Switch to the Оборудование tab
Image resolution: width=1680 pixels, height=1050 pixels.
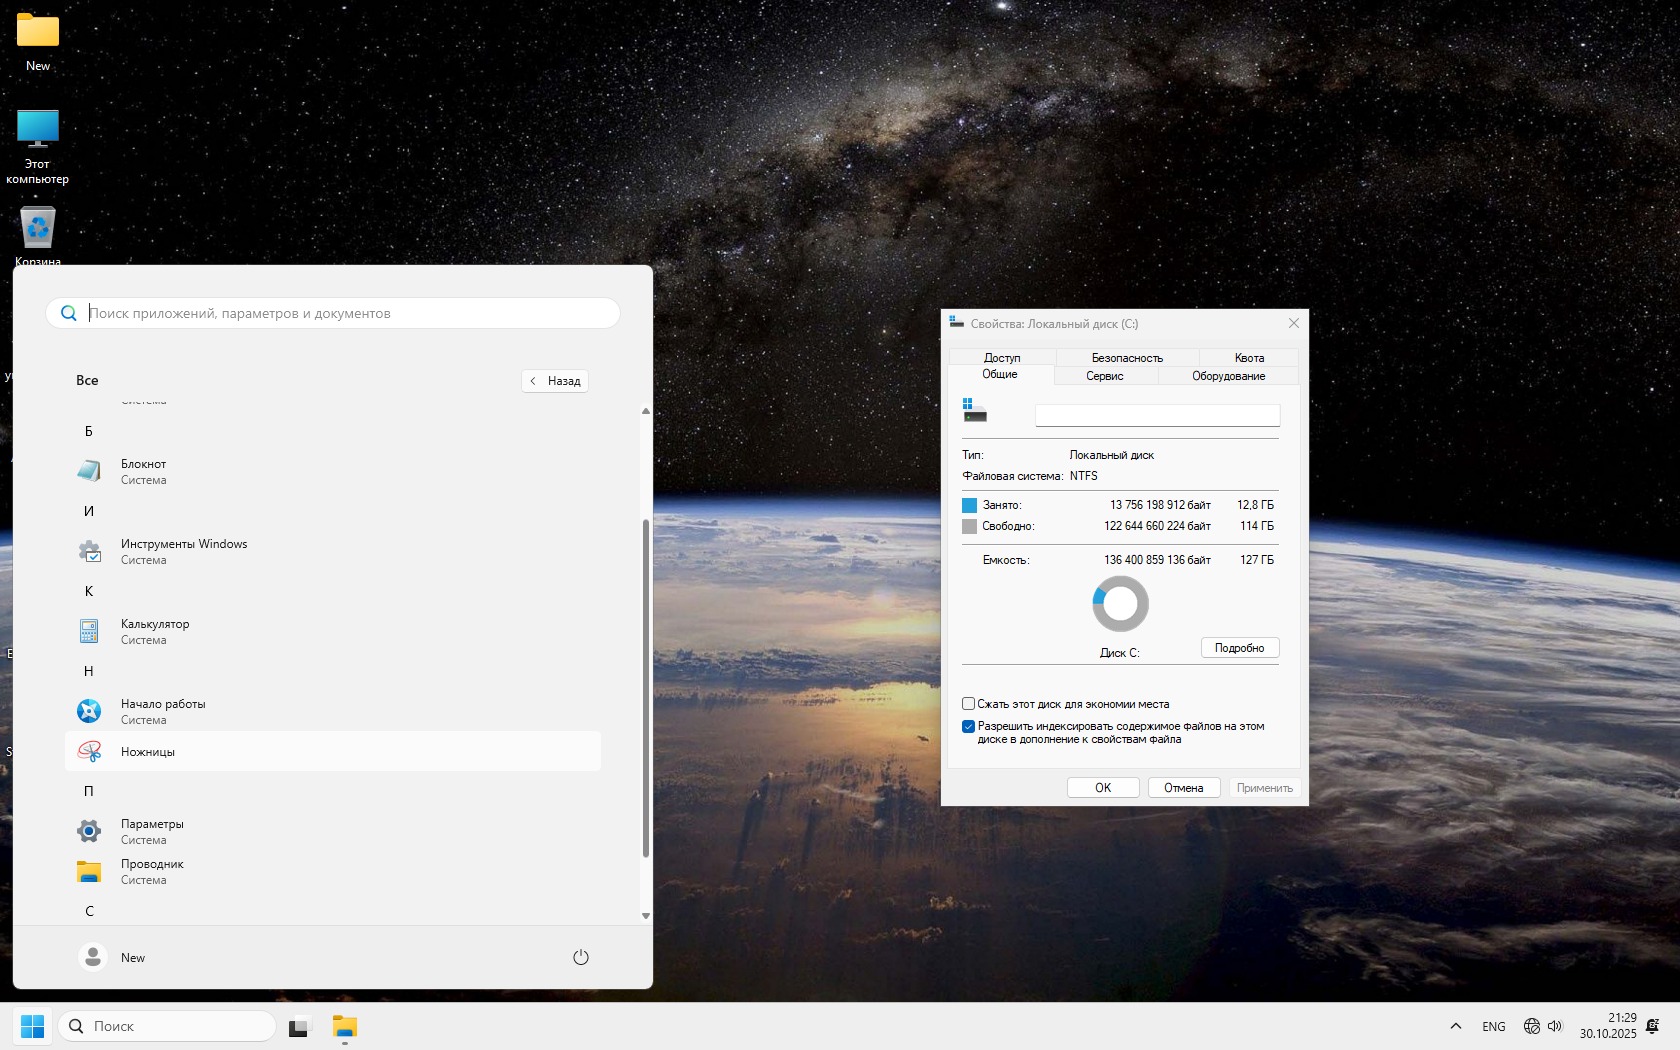tap(1228, 376)
